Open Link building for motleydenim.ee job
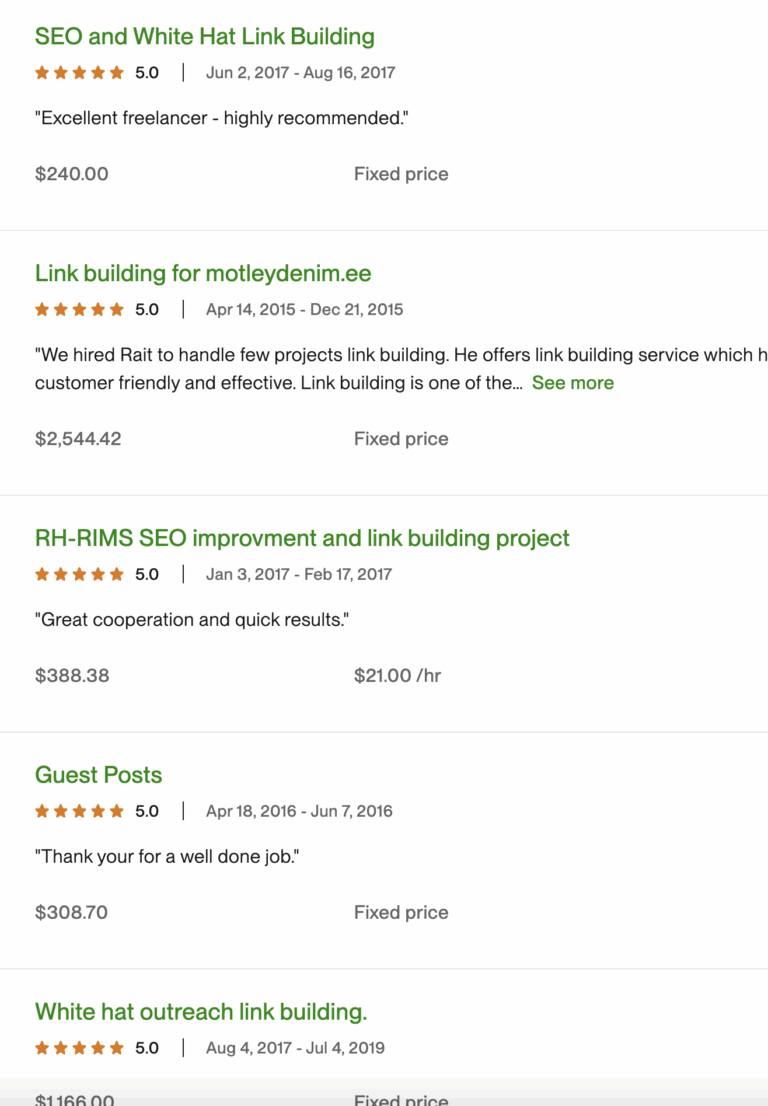 [x=203, y=274]
